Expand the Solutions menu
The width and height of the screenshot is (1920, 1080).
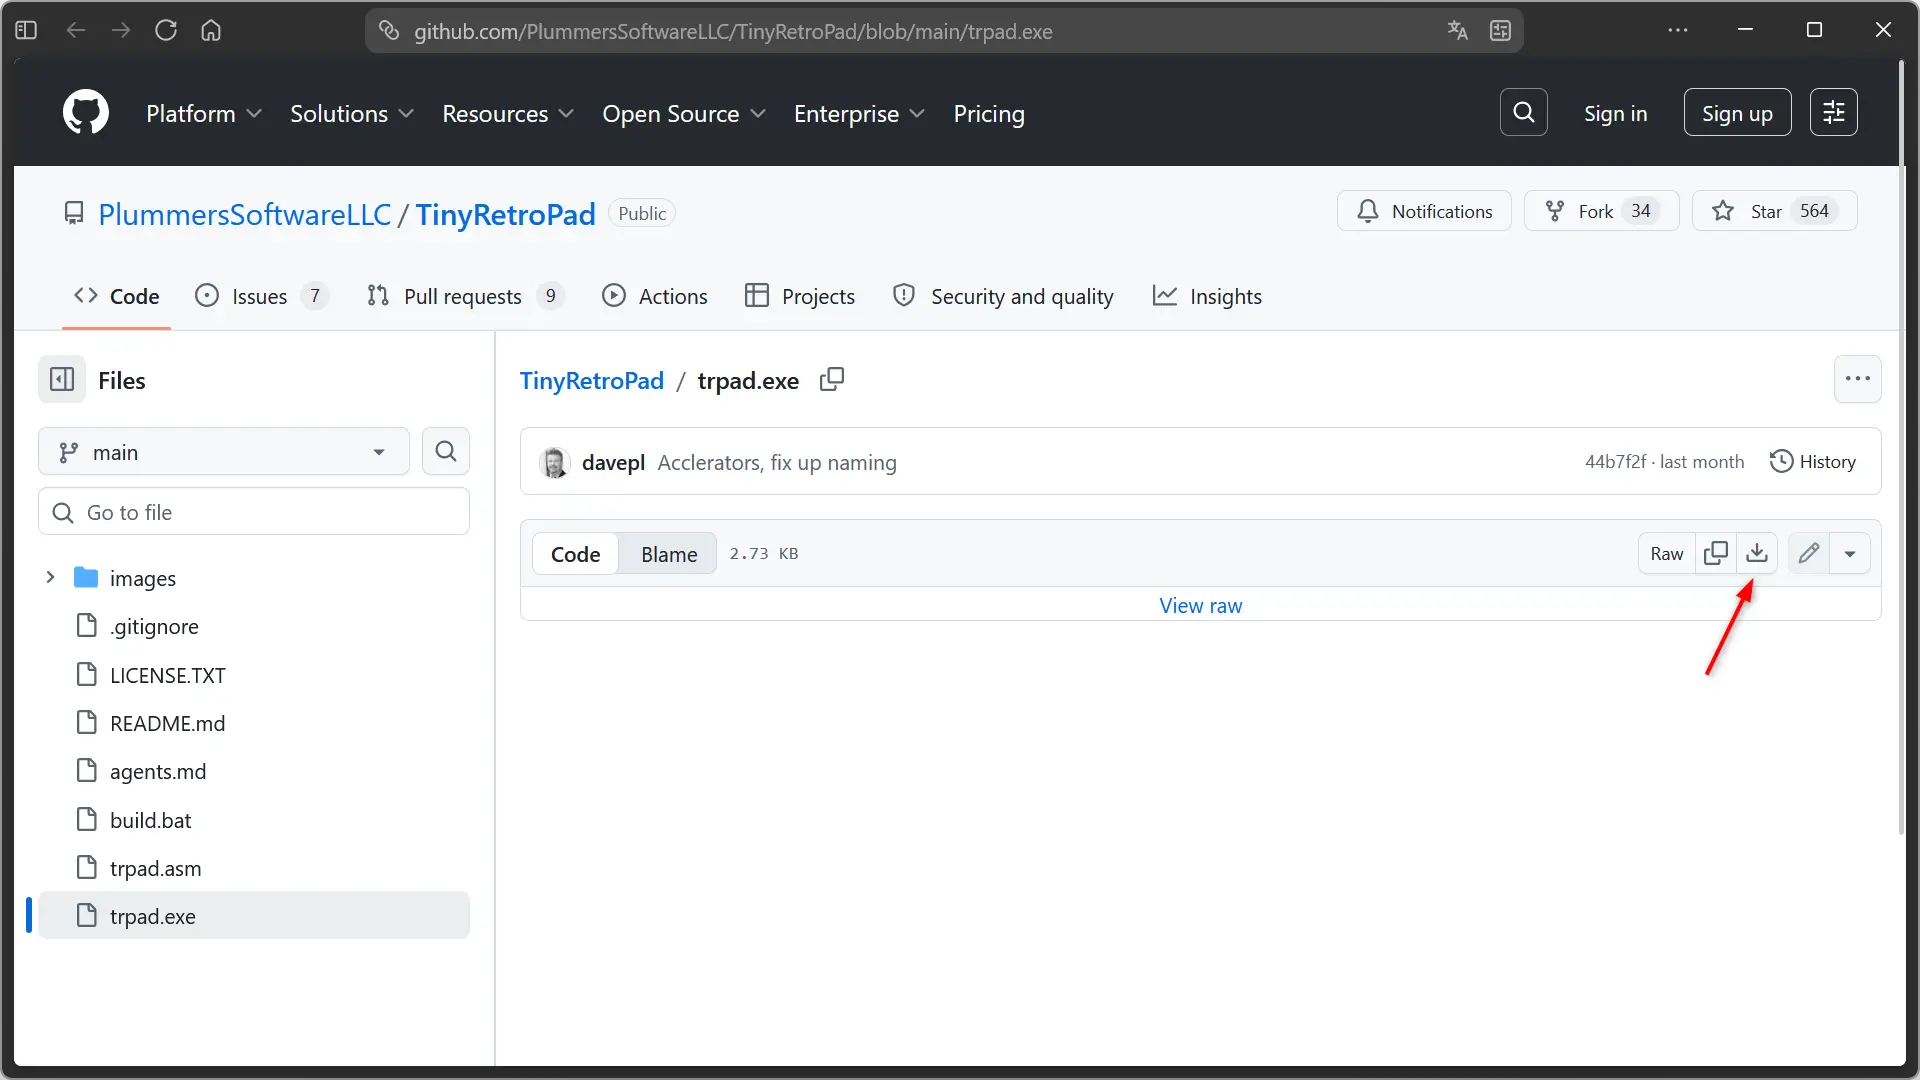352,114
